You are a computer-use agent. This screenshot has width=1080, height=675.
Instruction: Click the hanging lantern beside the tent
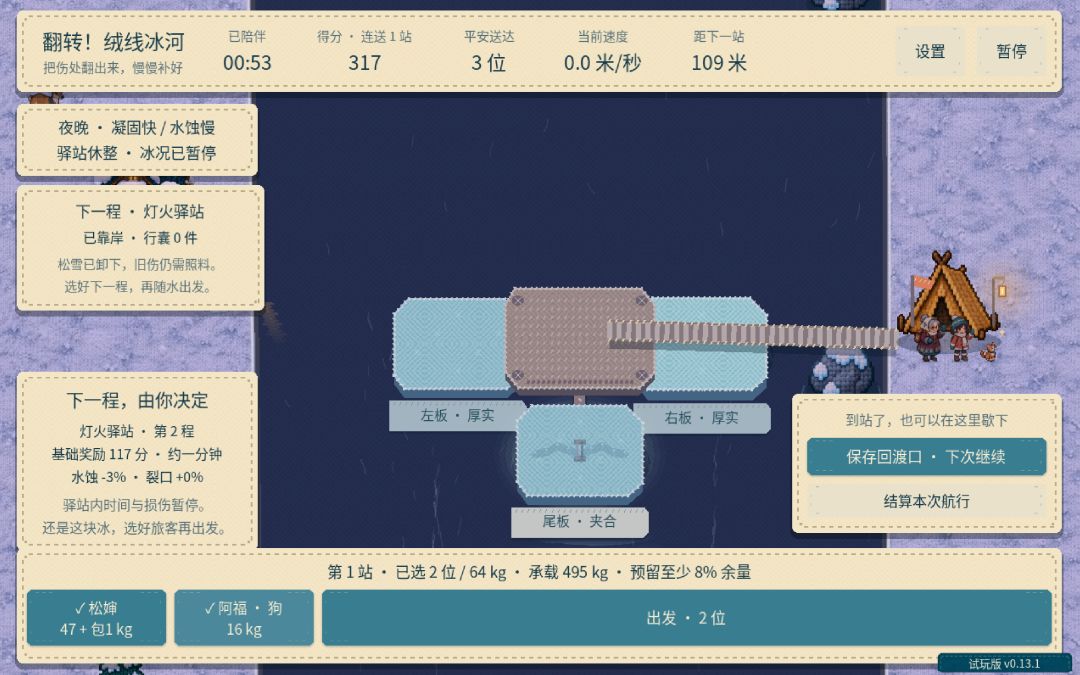click(1001, 291)
